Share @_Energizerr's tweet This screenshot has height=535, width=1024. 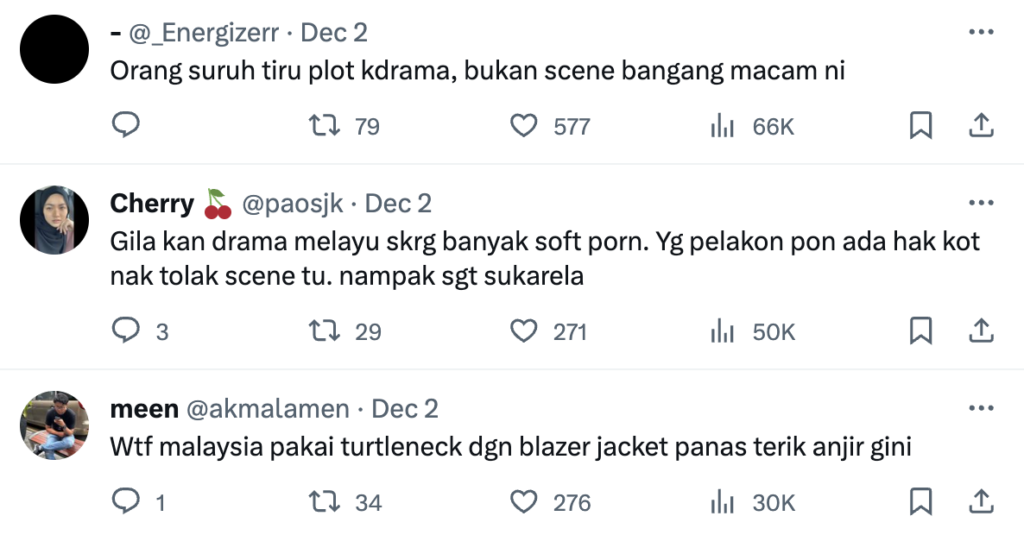tap(982, 125)
